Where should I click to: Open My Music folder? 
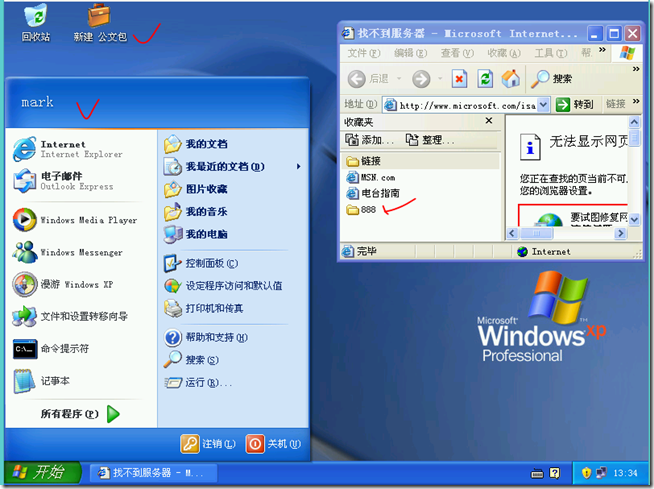click(x=196, y=212)
